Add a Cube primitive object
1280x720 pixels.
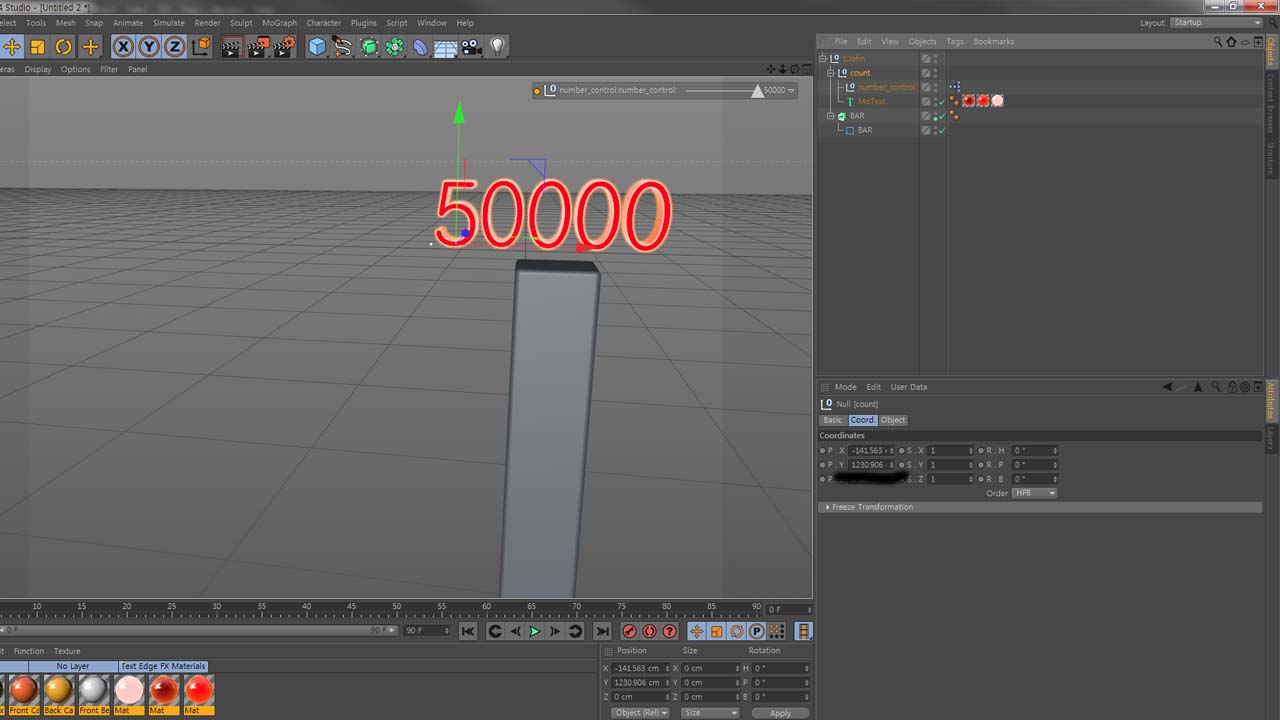[317, 47]
